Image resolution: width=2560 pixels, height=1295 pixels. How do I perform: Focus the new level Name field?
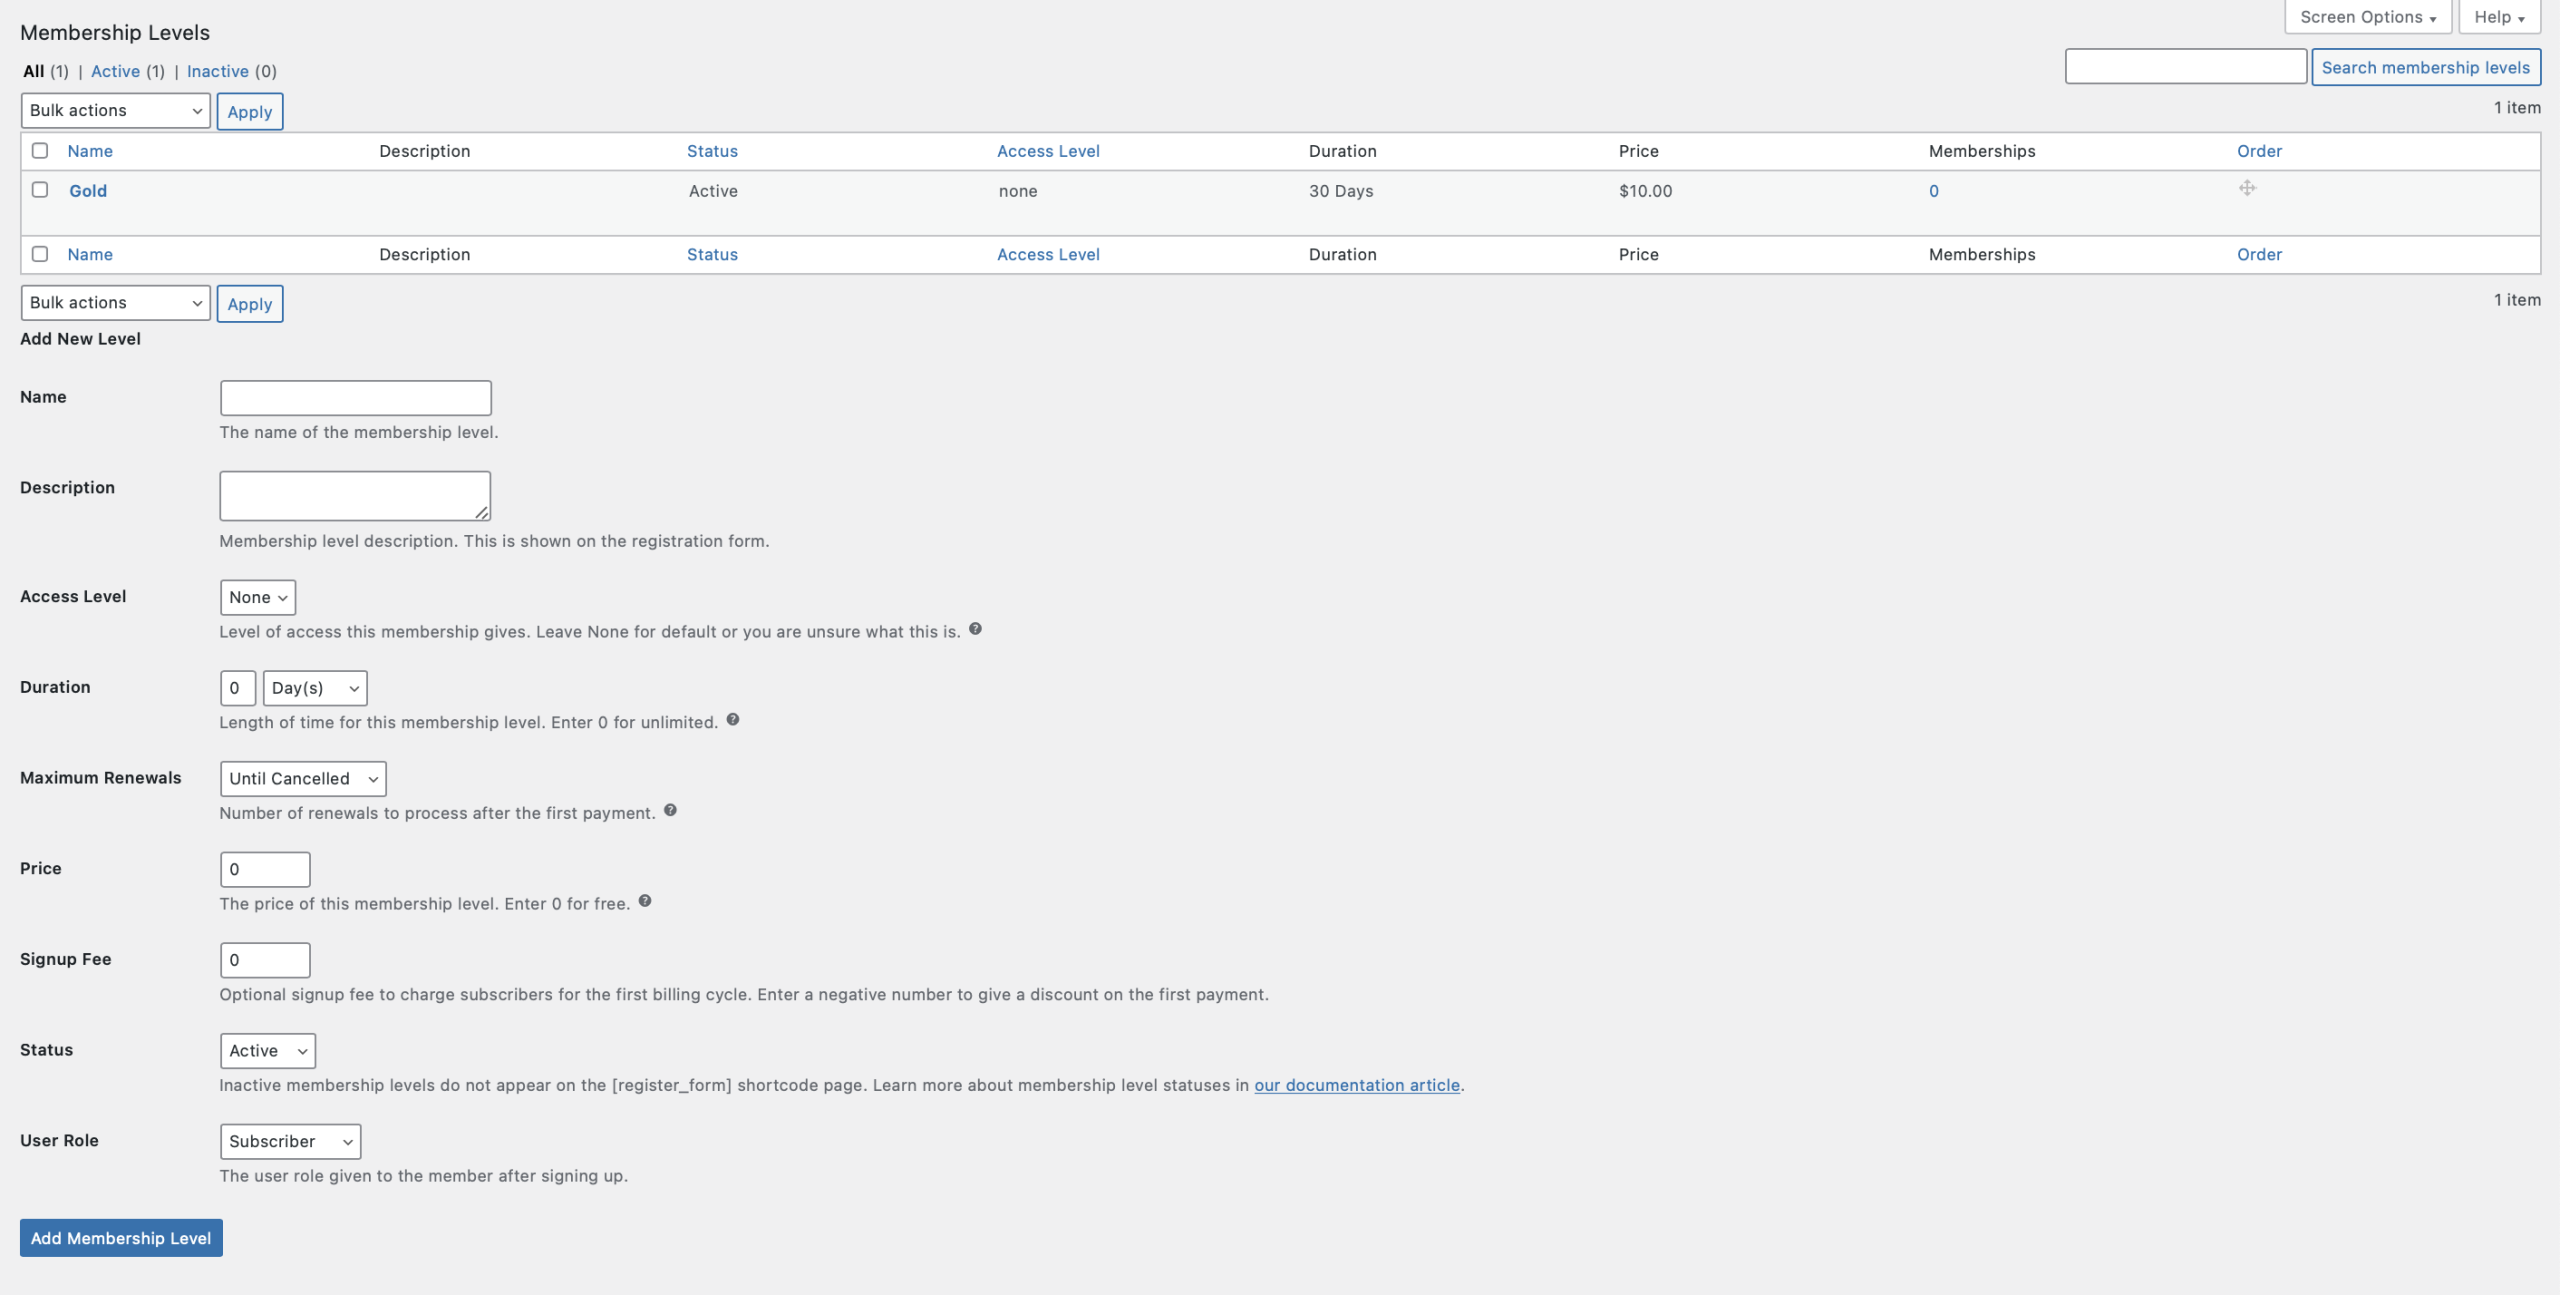pos(356,398)
